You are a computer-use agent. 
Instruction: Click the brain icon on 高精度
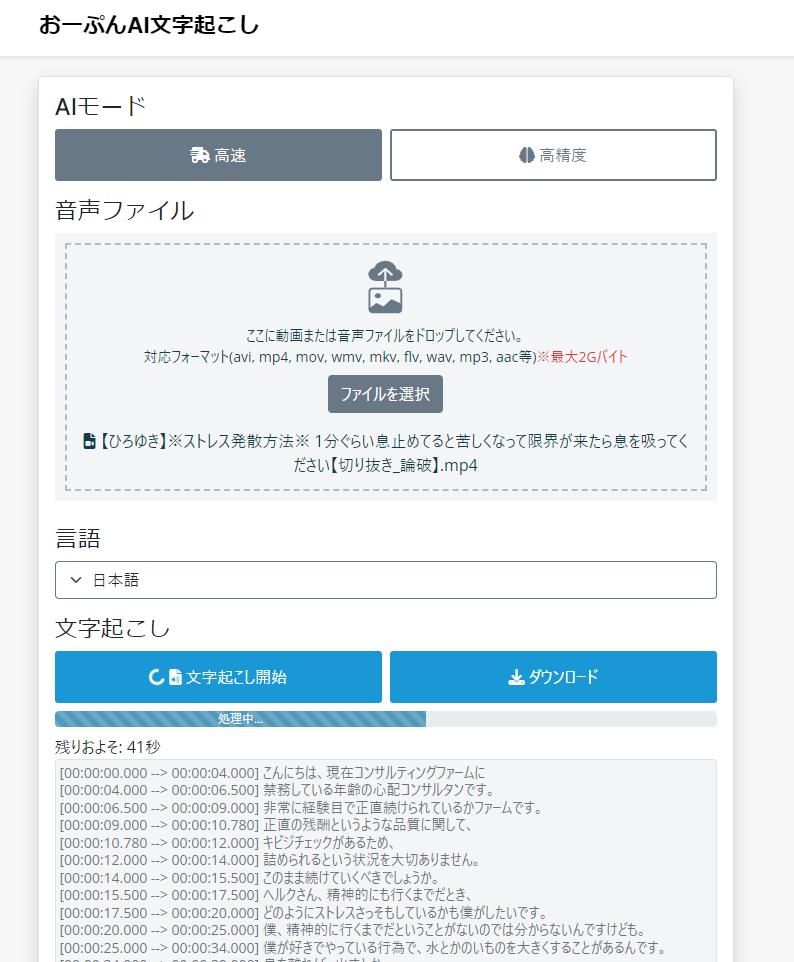(x=526, y=155)
